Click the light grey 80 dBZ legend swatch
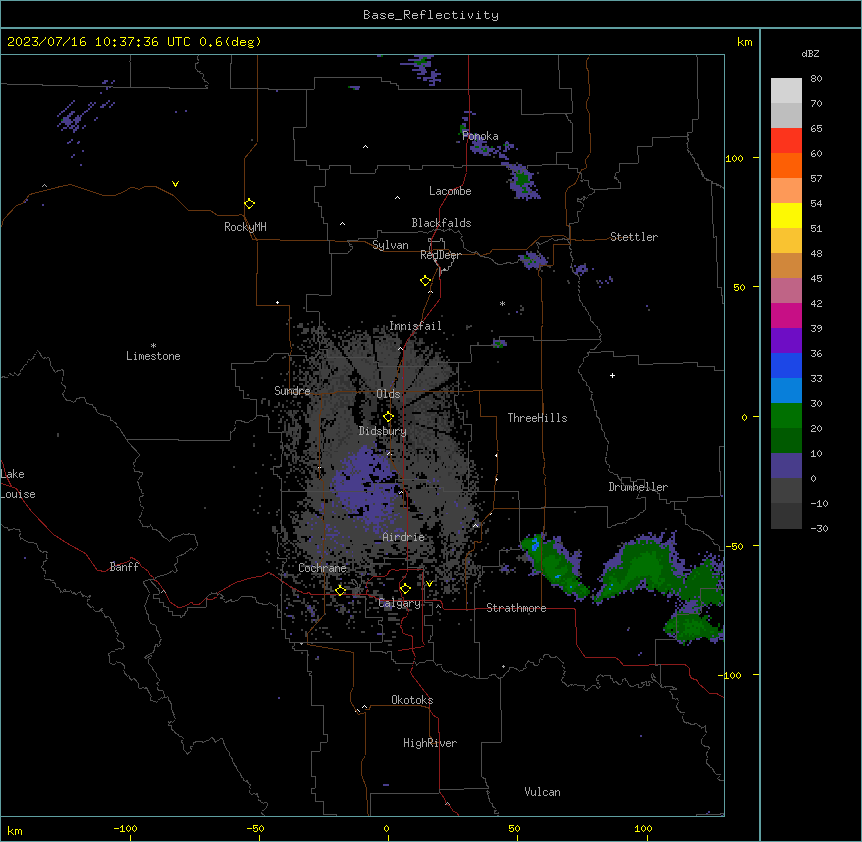Viewport: 862px width, 842px height. point(786,90)
